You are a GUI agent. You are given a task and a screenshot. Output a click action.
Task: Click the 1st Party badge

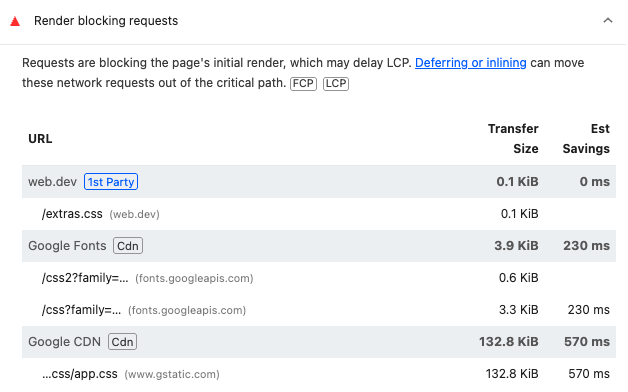tap(111, 182)
